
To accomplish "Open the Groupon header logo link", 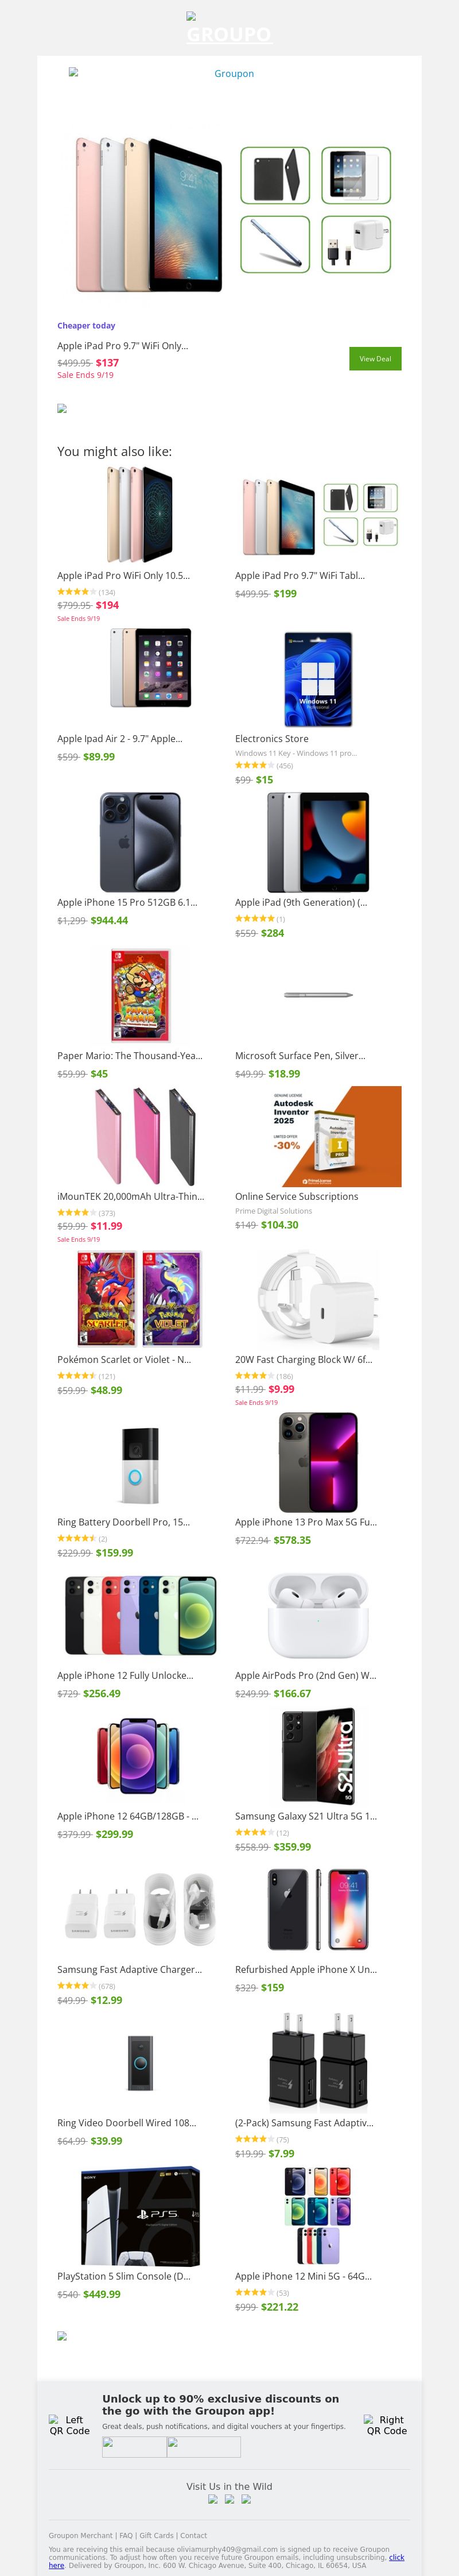I will [229, 29].
